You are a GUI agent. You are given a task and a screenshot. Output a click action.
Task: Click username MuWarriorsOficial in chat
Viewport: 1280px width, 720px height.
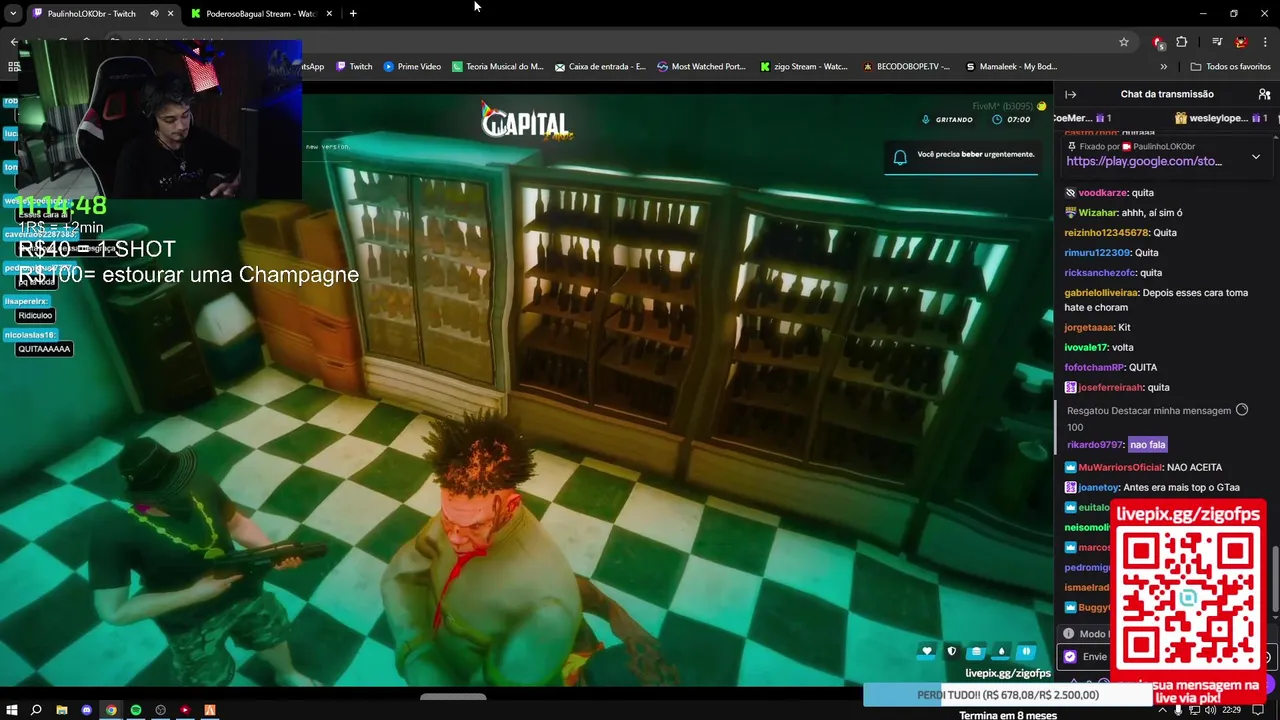(1121, 467)
